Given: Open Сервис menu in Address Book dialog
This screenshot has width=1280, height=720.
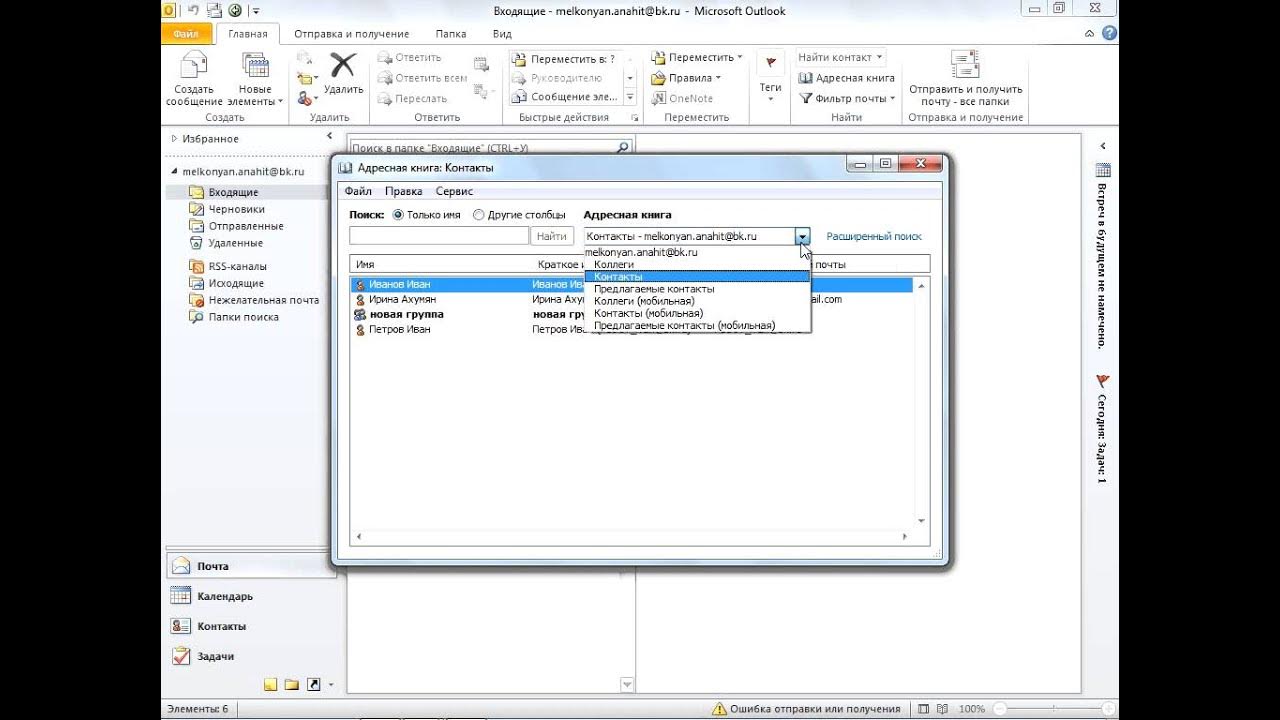Looking at the screenshot, I should pyautogui.click(x=454, y=191).
